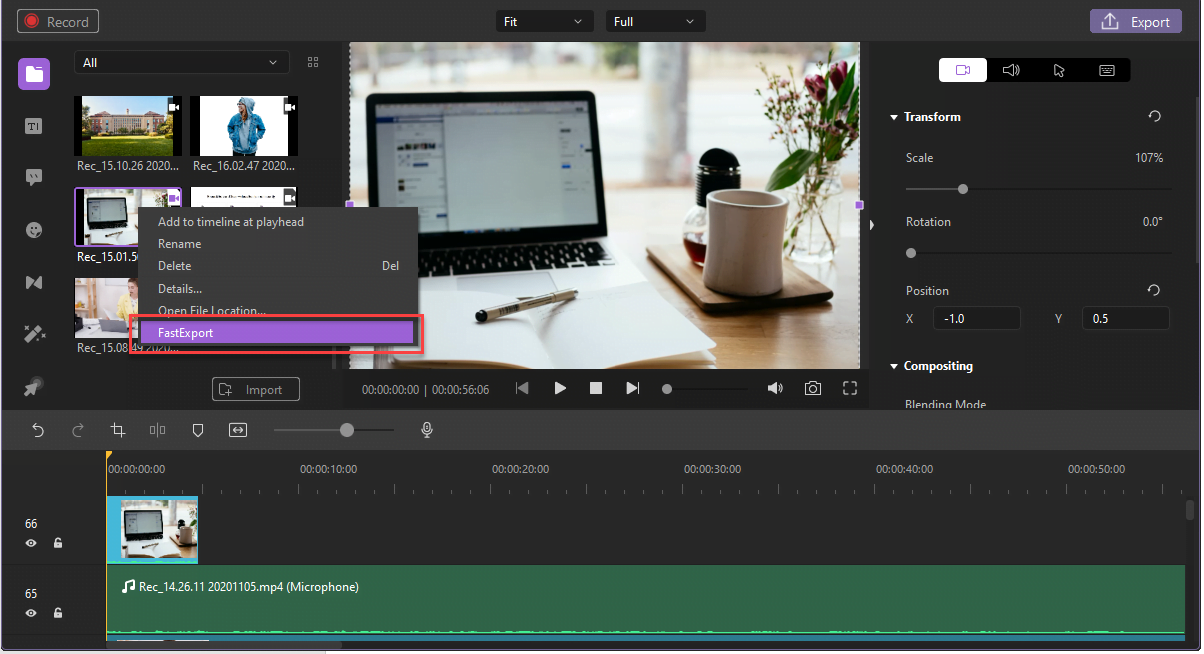Open the bottom sidebar panel below magic wand
The height and width of the screenshot is (654, 1204).
tap(34, 386)
